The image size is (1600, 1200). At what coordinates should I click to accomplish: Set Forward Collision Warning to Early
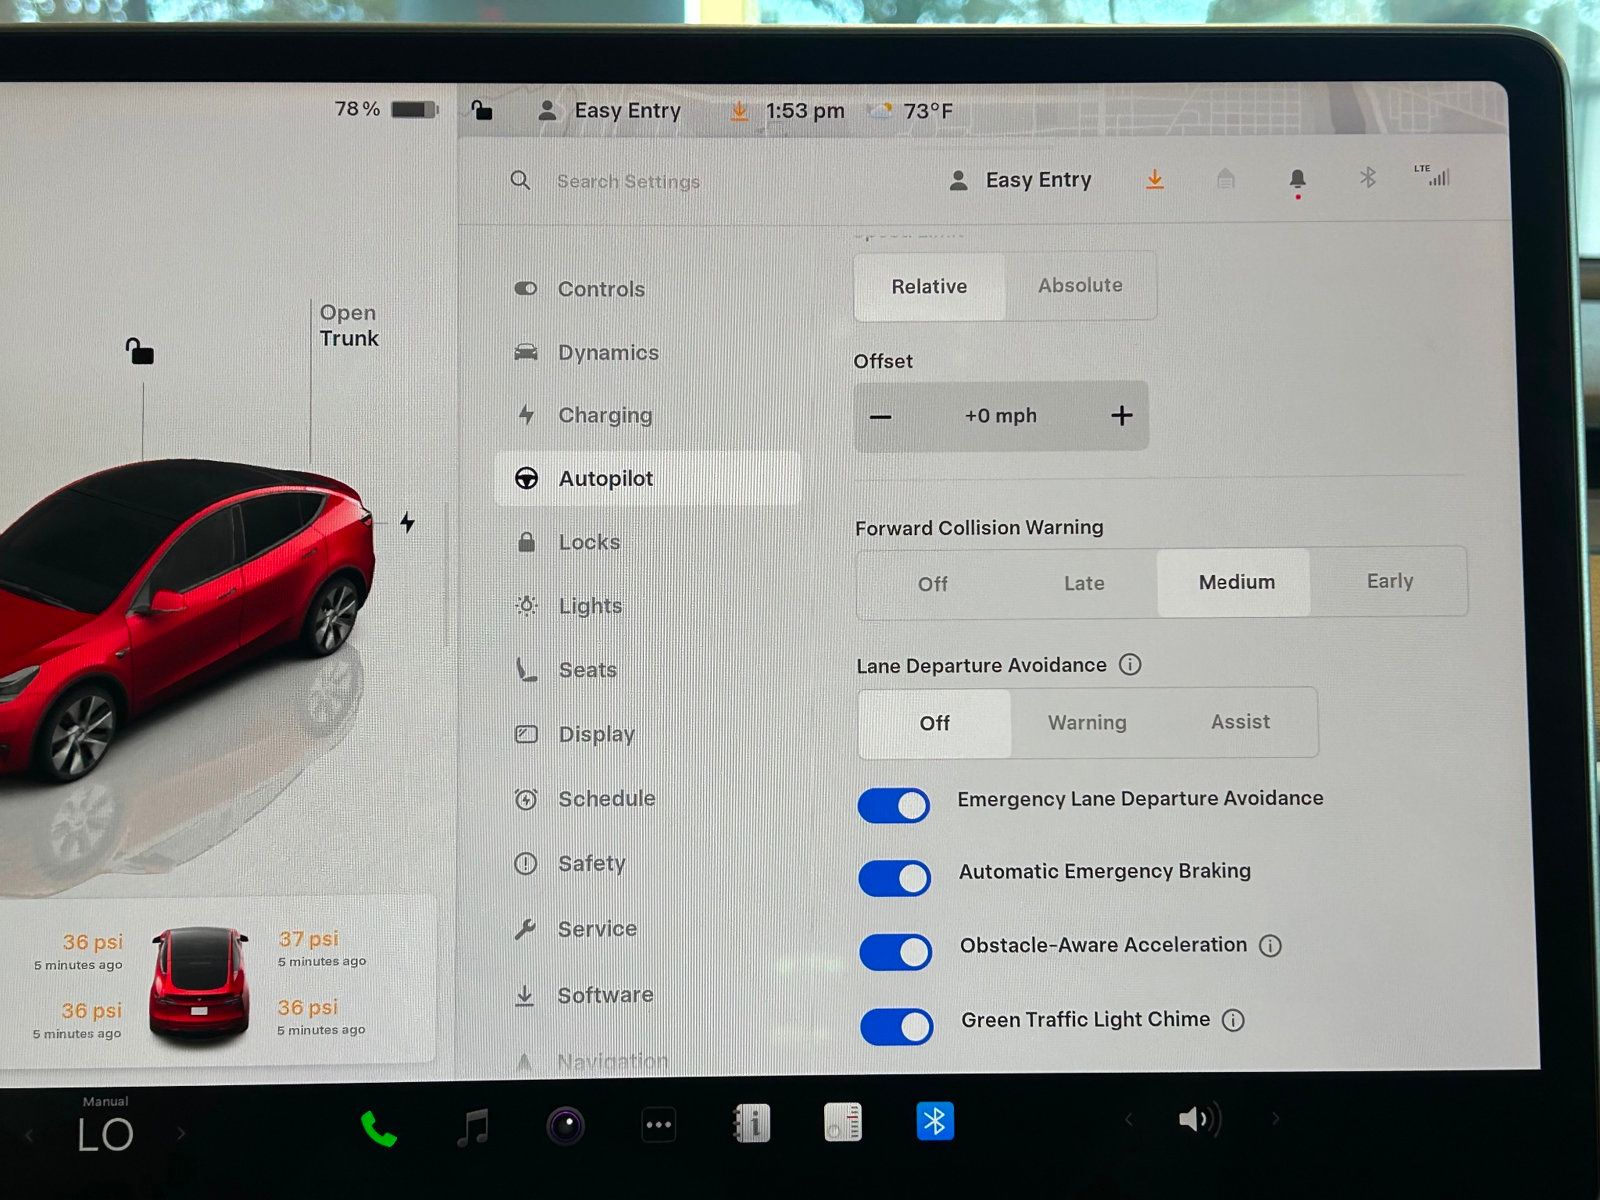1389,581
